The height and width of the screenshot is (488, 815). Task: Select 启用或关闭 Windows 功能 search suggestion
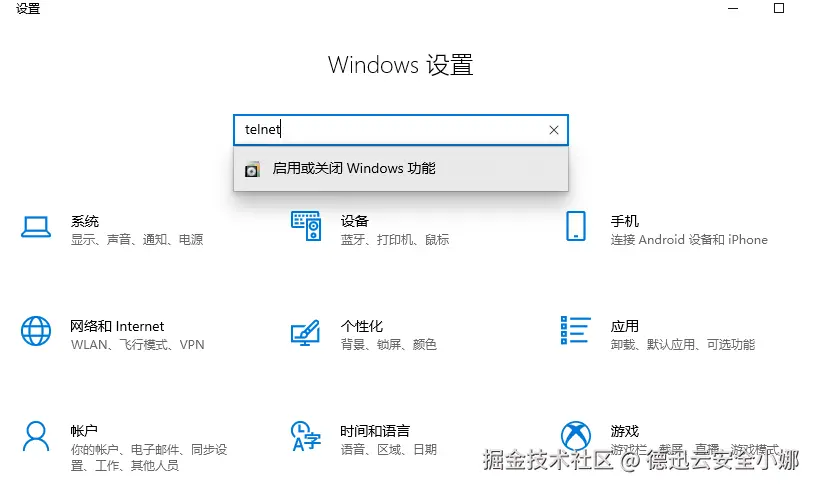[x=401, y=168]
